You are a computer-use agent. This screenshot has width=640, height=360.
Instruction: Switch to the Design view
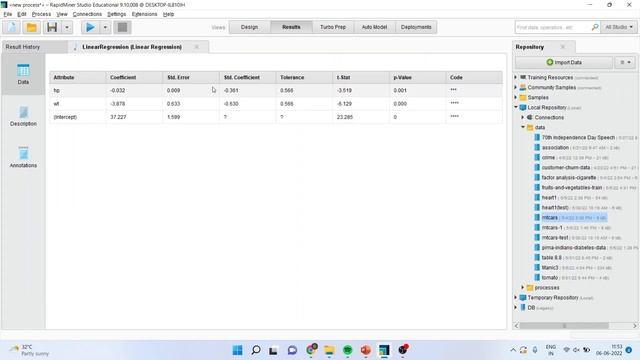[x=249, y=27]
